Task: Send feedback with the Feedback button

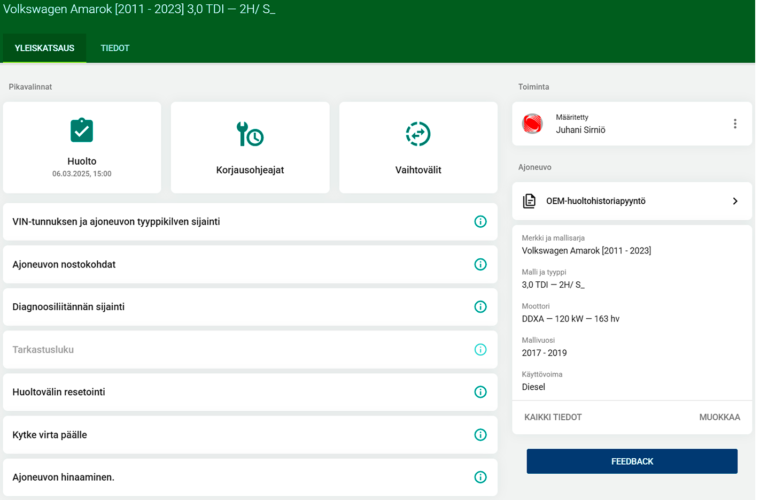Action: (632, 461)
